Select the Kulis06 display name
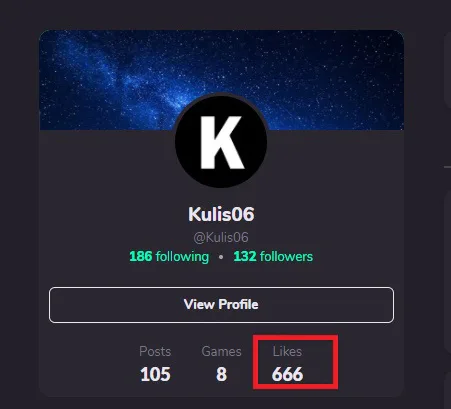The width and height of the screenshot is (451, 409). (x=221, y=214)
